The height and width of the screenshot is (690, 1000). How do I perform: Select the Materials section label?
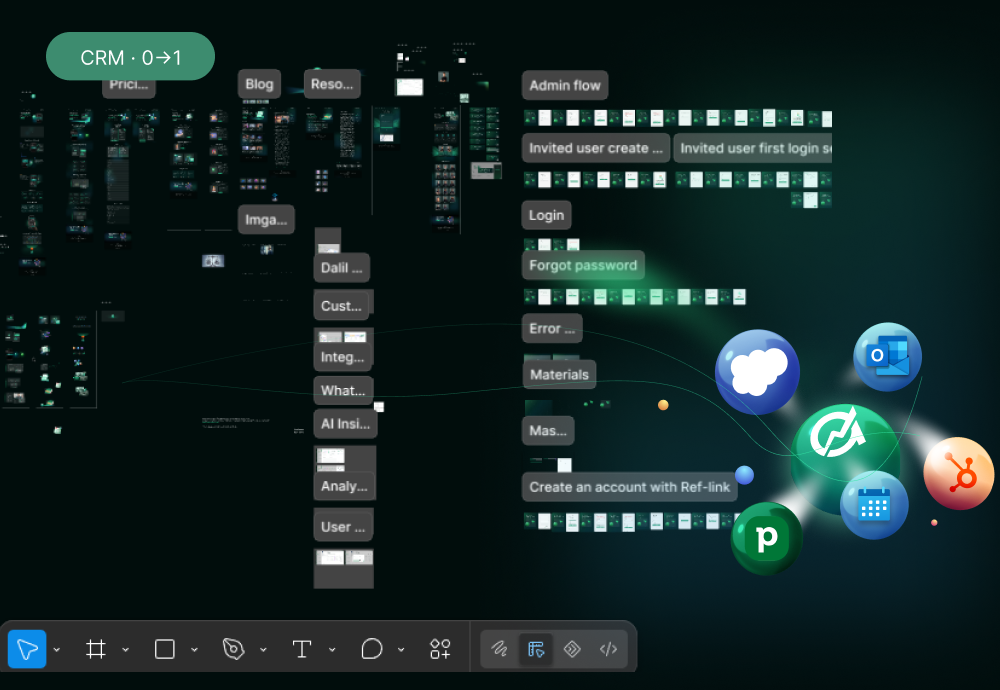click(x=559, y=374)
